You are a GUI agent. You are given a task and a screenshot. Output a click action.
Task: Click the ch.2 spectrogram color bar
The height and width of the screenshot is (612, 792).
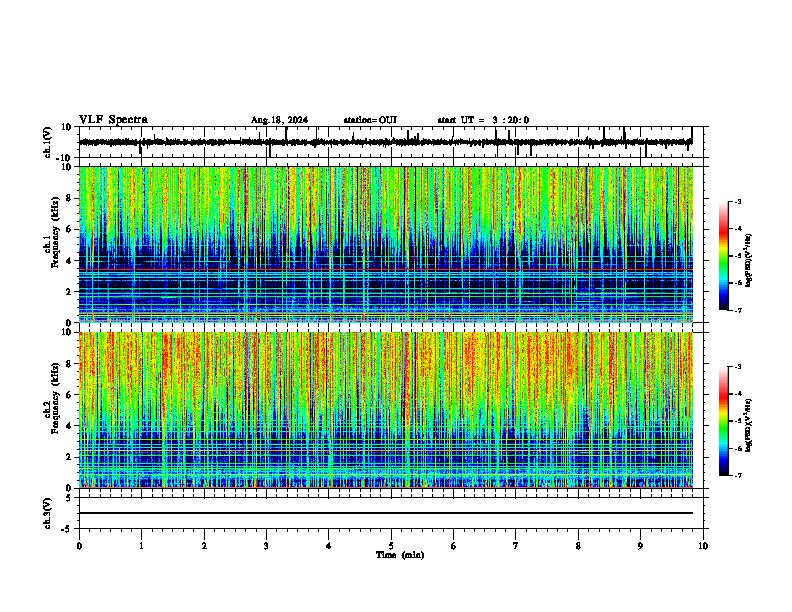723,421
